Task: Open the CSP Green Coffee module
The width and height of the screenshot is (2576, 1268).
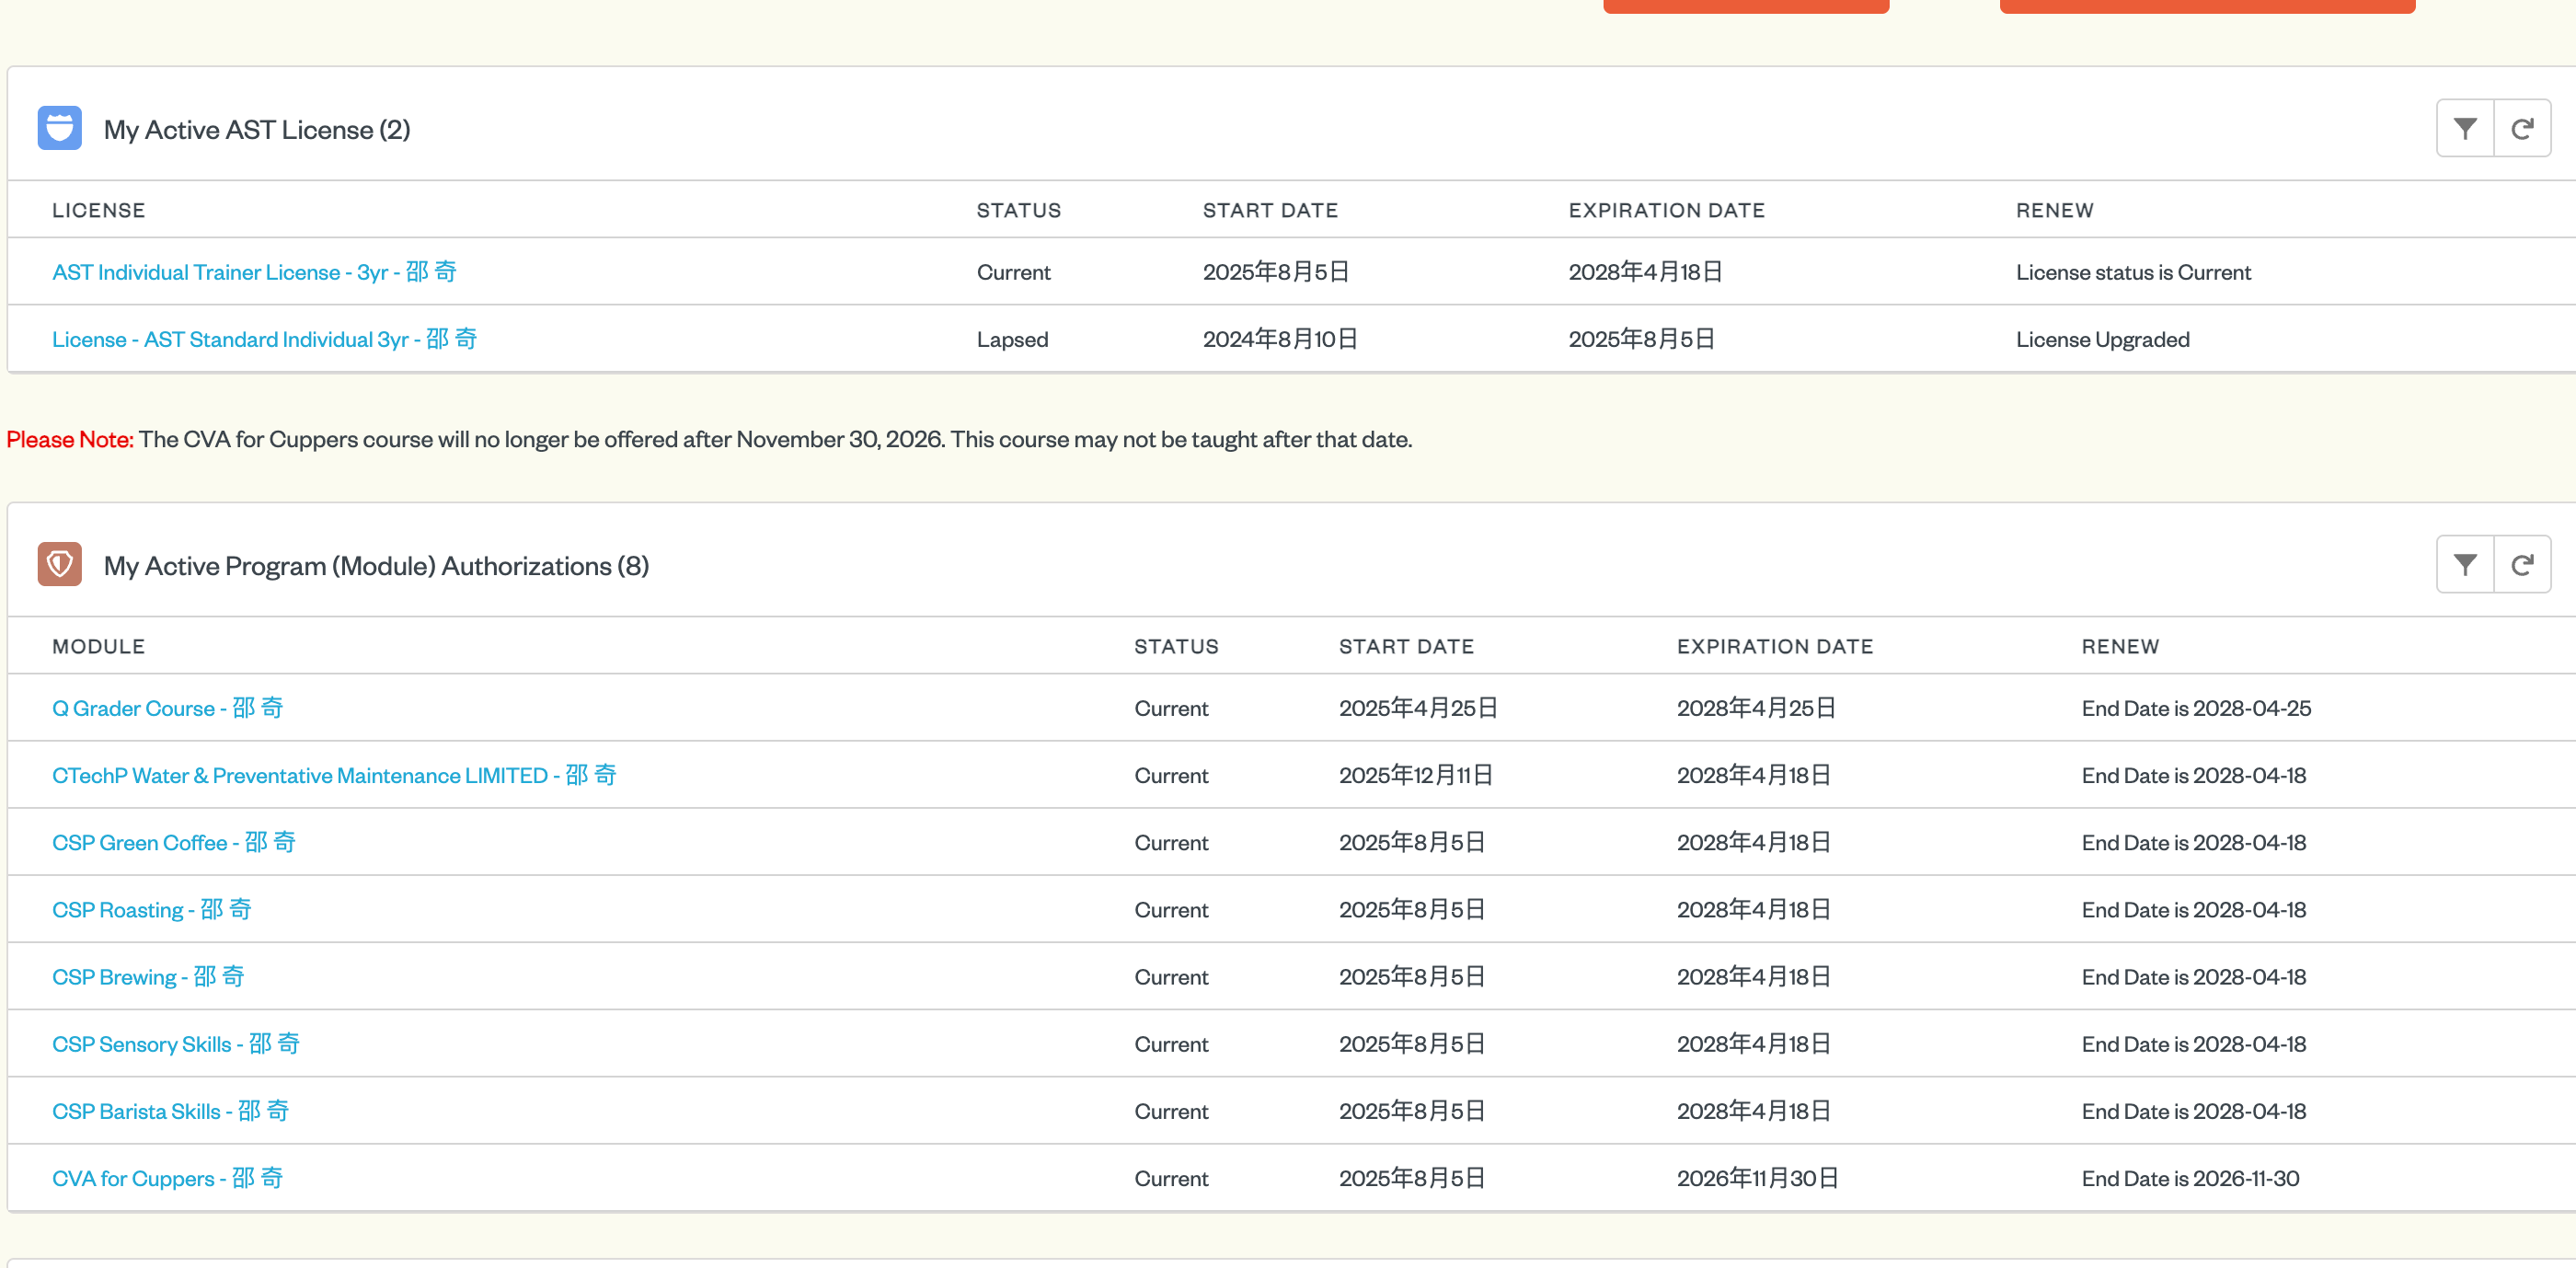Action: (x=174, y=842)
